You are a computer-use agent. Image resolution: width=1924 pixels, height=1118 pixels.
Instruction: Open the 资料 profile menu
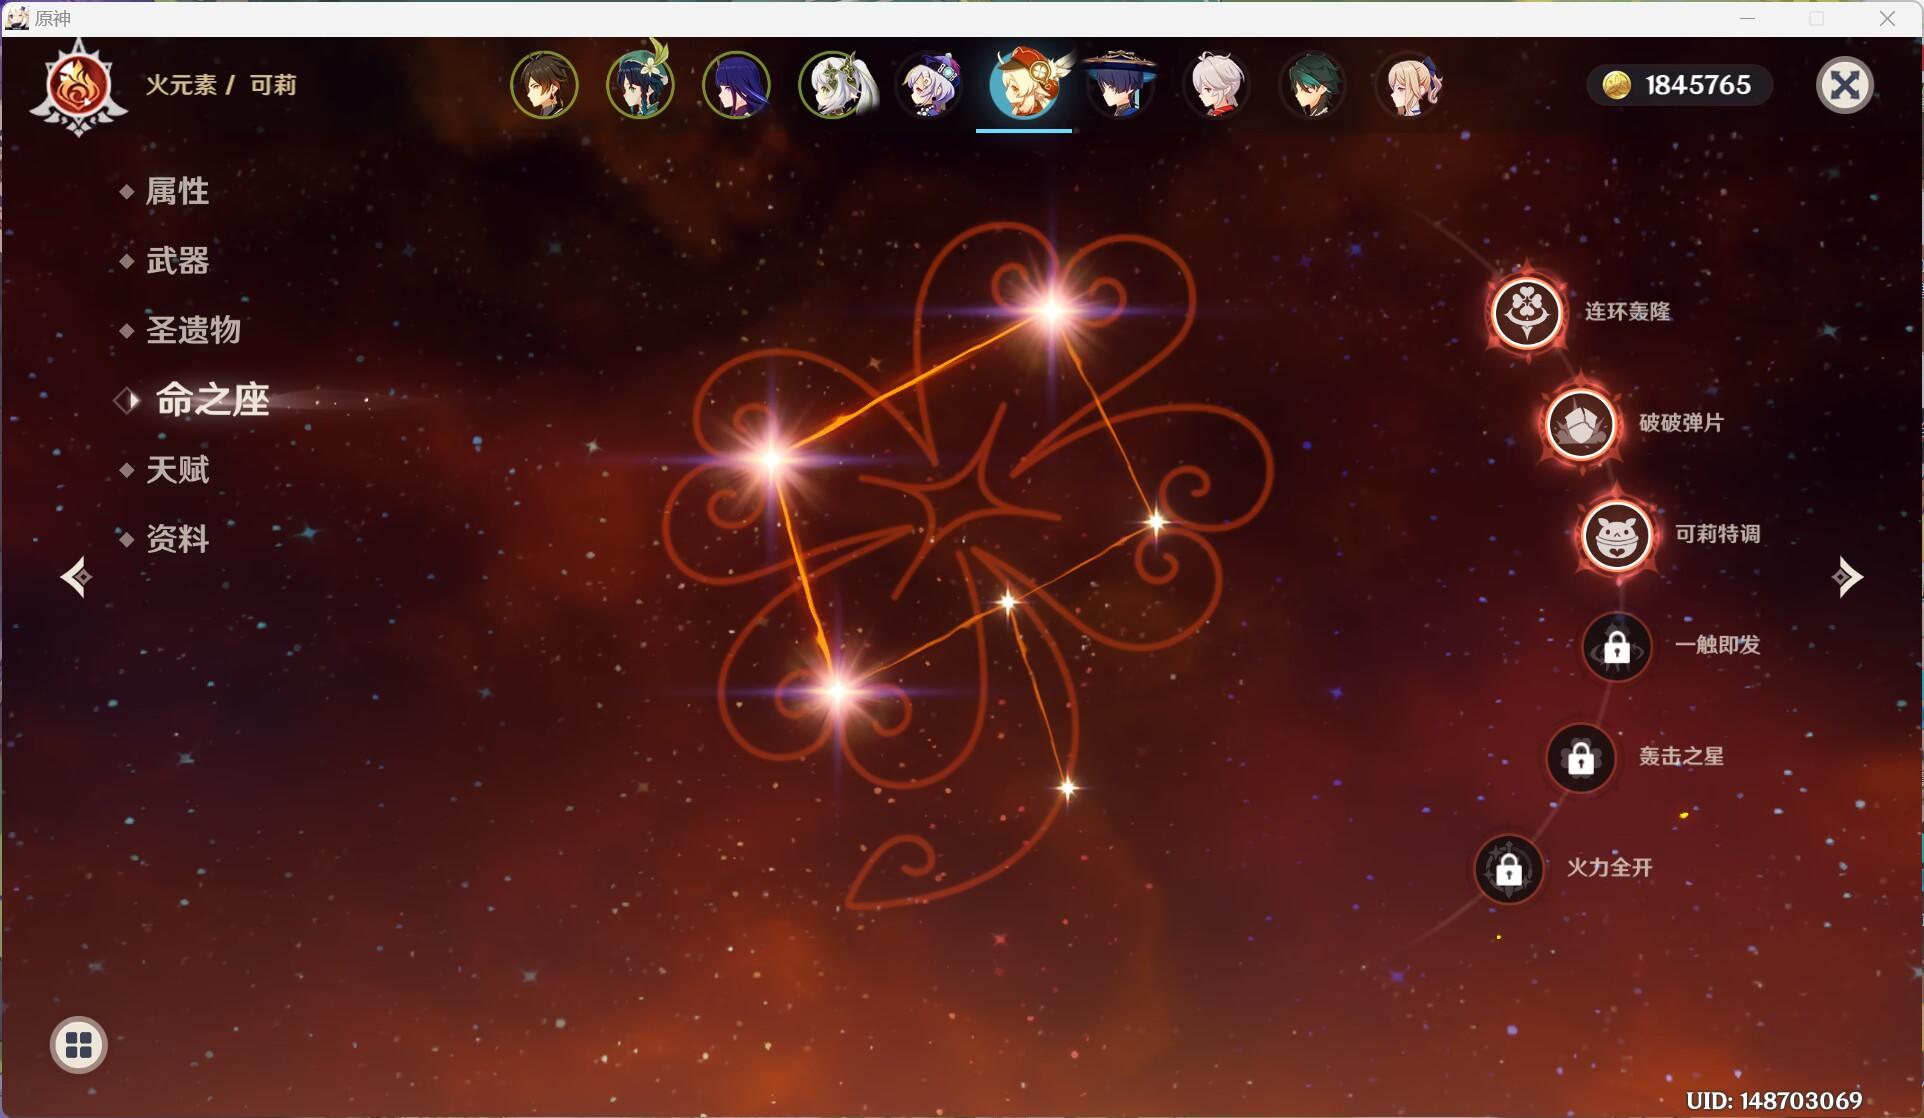click(176, 539)
